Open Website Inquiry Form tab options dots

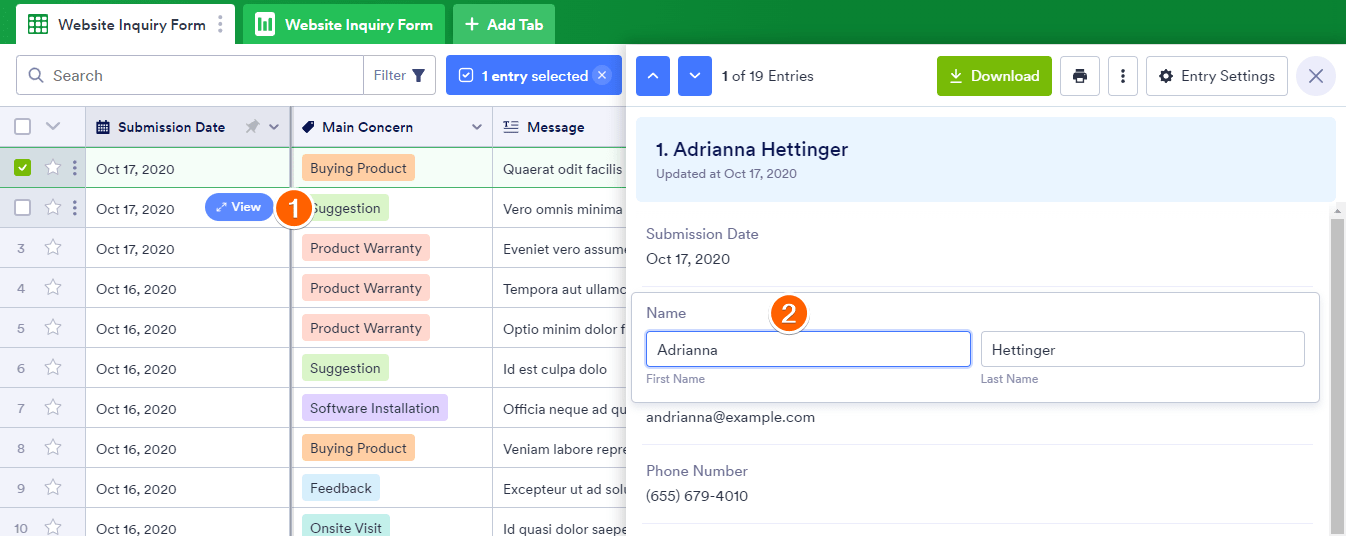click(221, 24)
